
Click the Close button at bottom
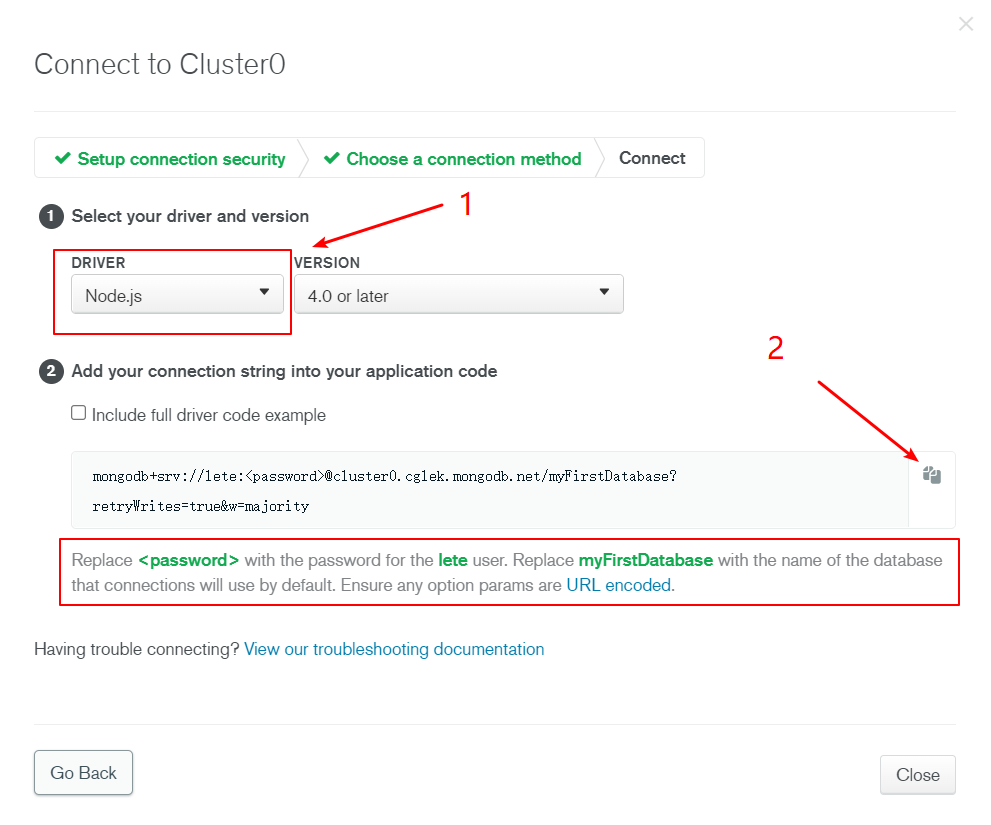tap(917, 775)
